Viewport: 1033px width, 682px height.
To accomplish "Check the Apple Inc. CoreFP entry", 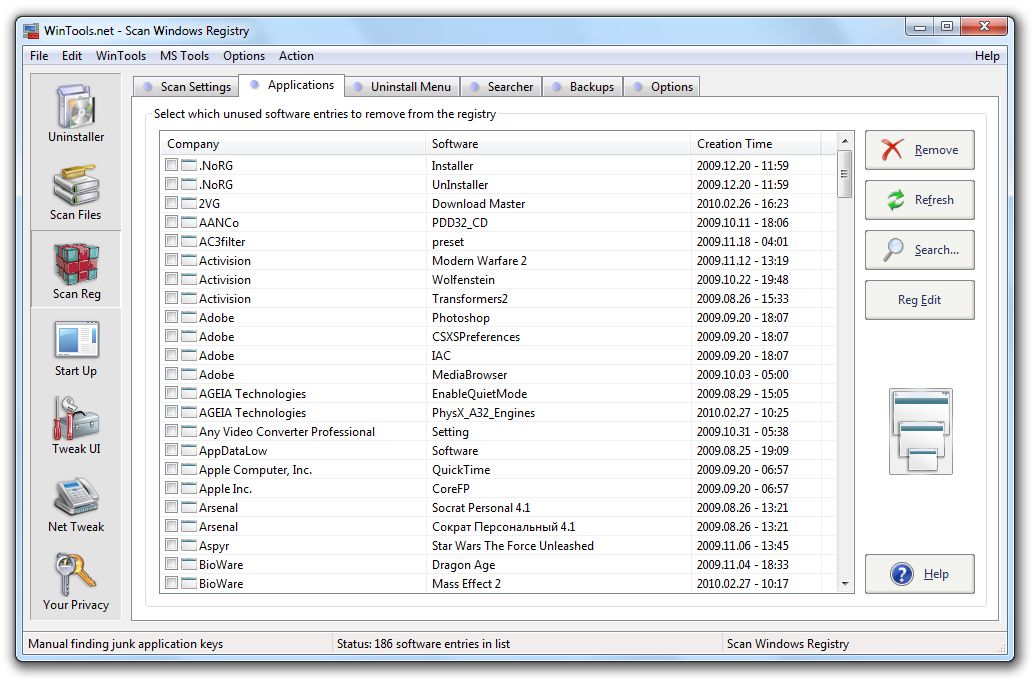I will pos(172,488).
